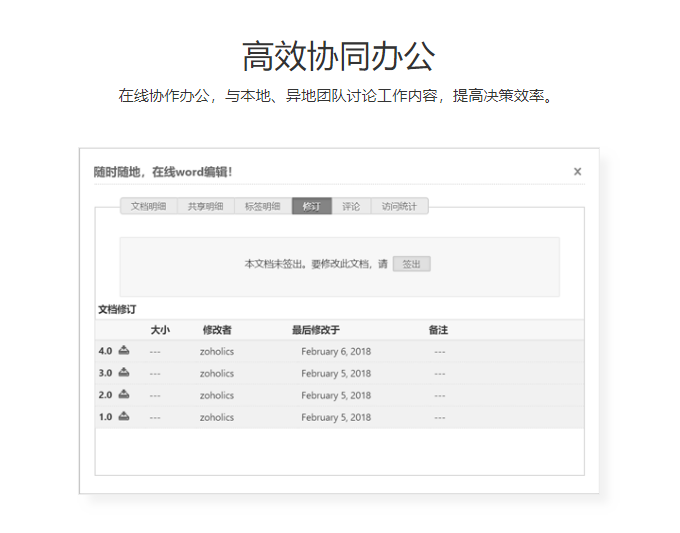
Task: Click zoholics in the 2.0 row
Action: coord(217,396)
